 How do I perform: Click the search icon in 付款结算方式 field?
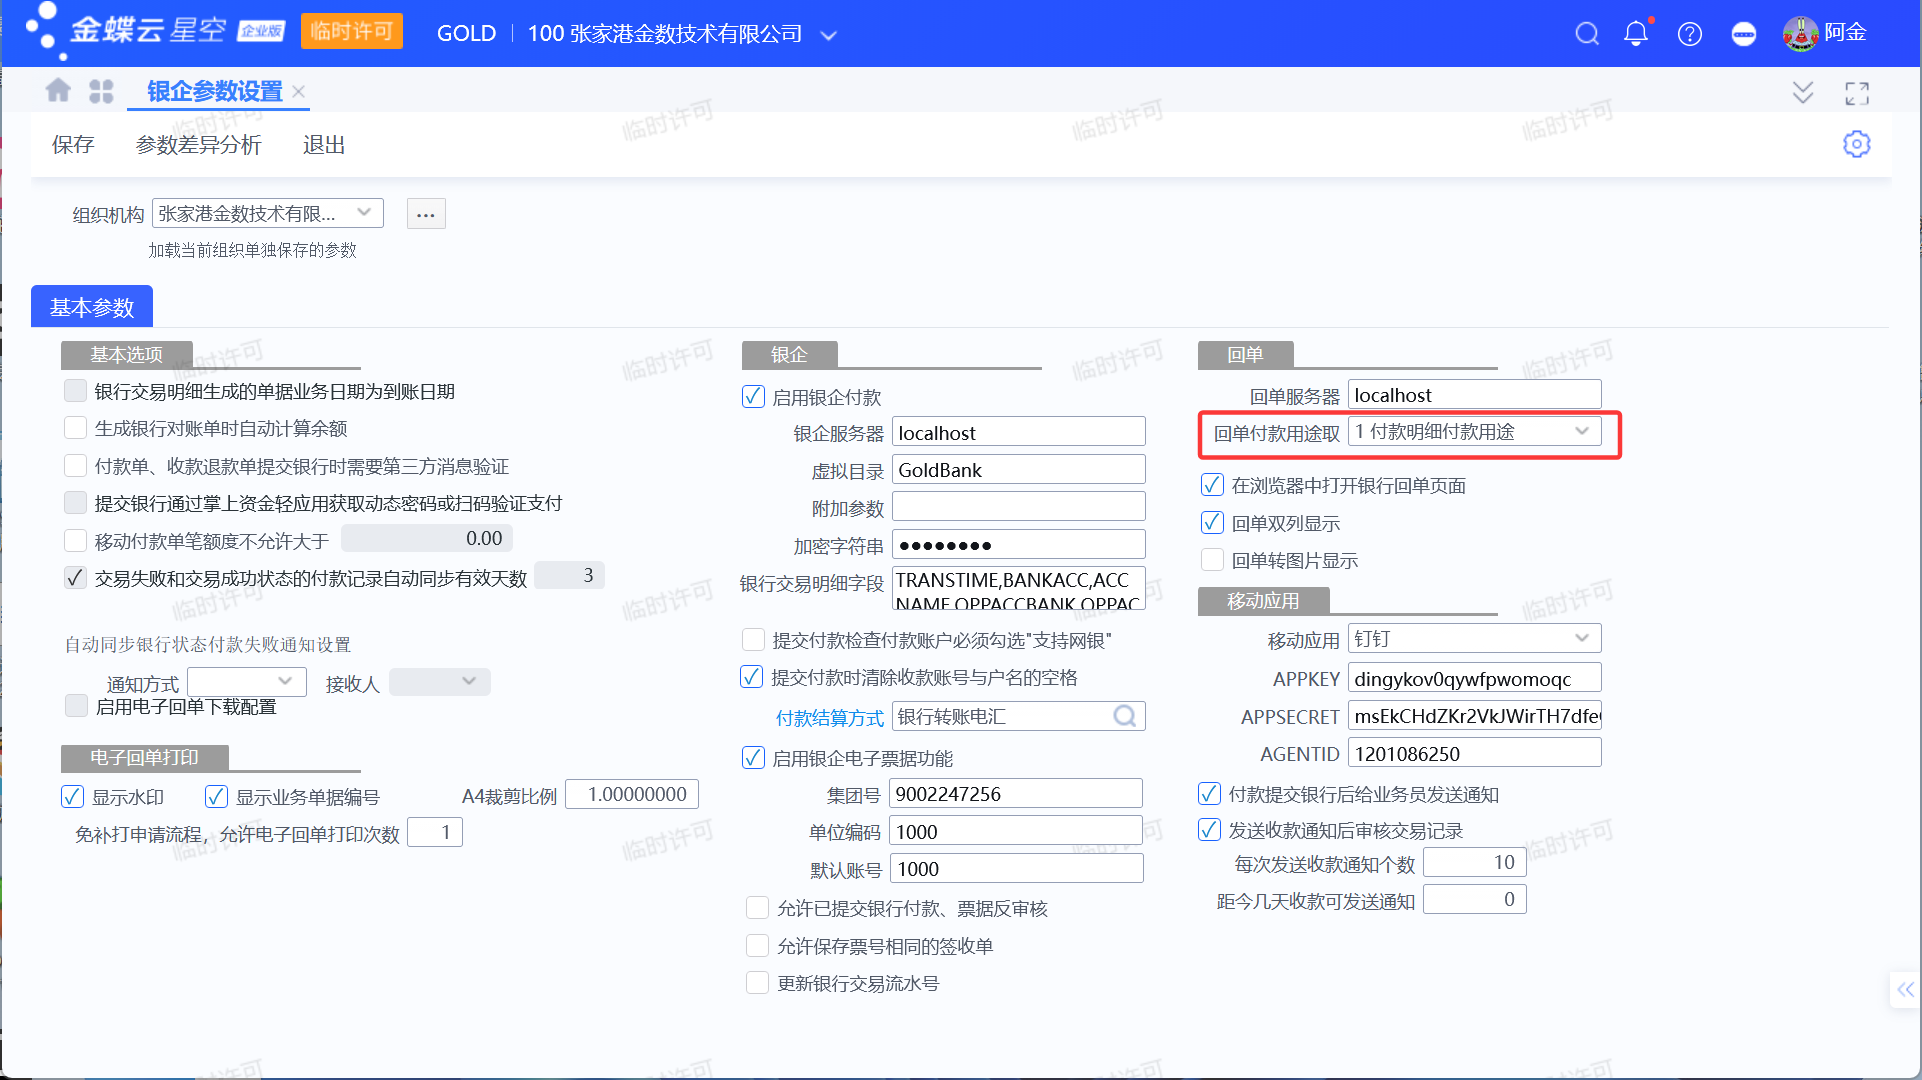point(1125,716)
